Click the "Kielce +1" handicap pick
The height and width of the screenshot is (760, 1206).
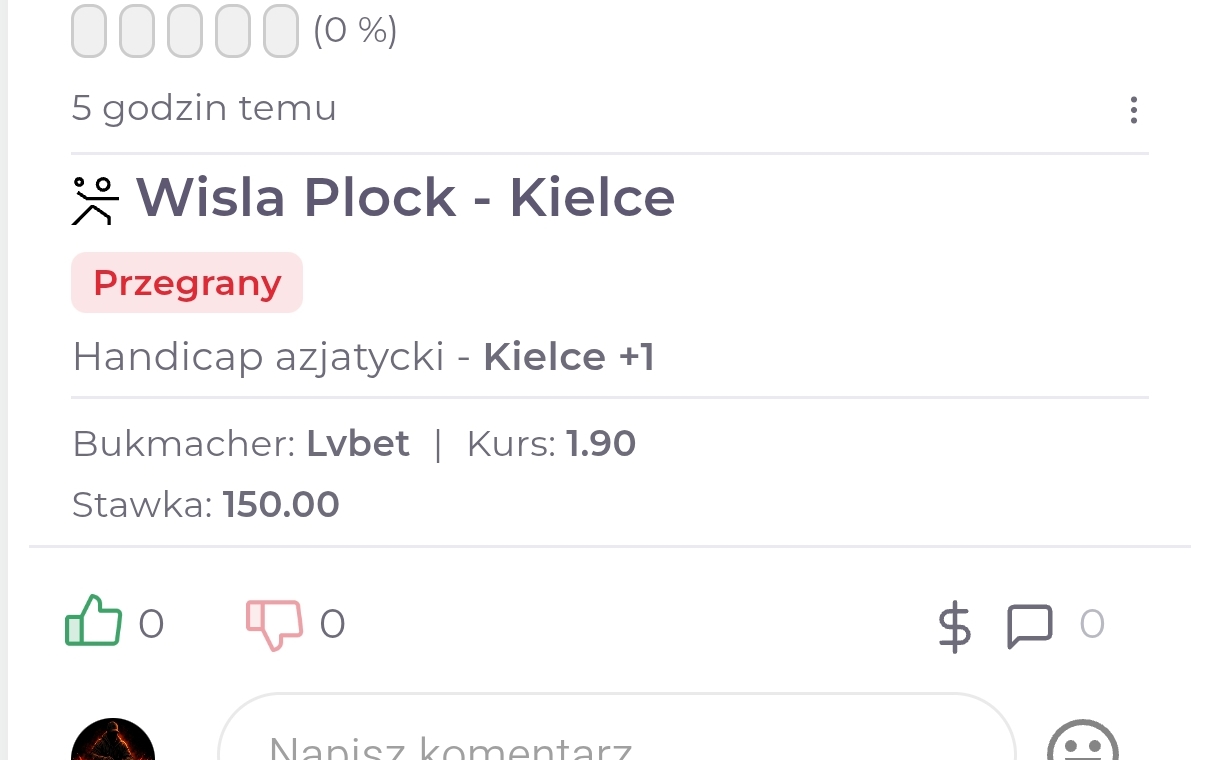[568, 357]
